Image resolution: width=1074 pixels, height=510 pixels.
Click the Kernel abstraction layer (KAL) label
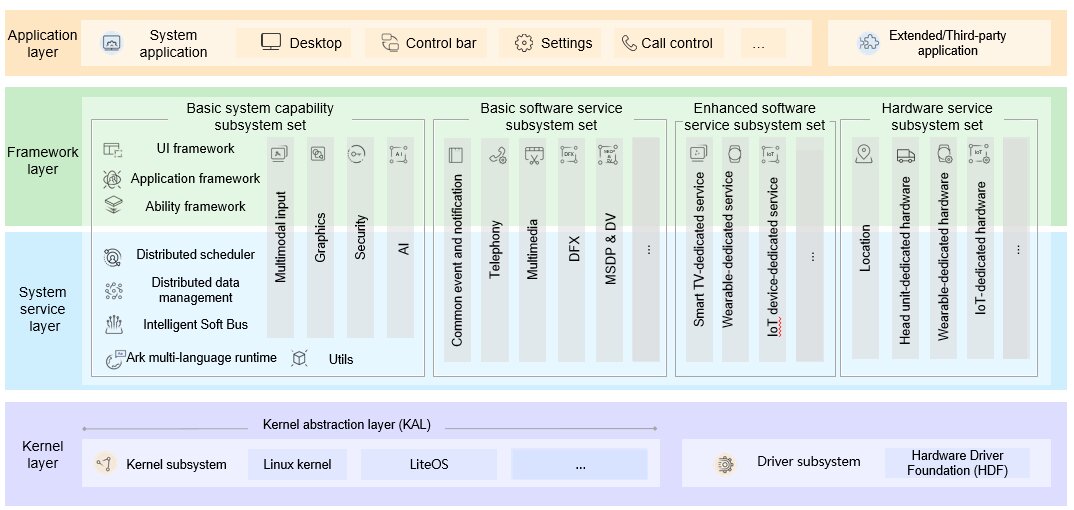[347, 424]
